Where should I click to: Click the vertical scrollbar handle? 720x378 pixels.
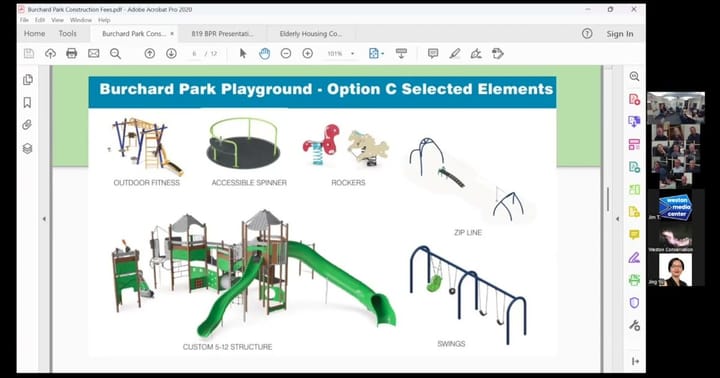607,200
